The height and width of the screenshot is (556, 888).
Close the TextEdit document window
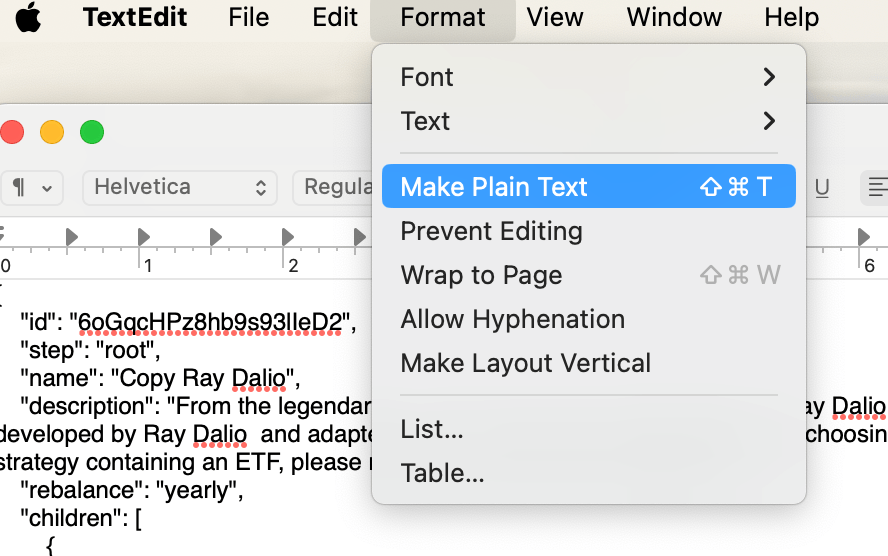point(12,132)
